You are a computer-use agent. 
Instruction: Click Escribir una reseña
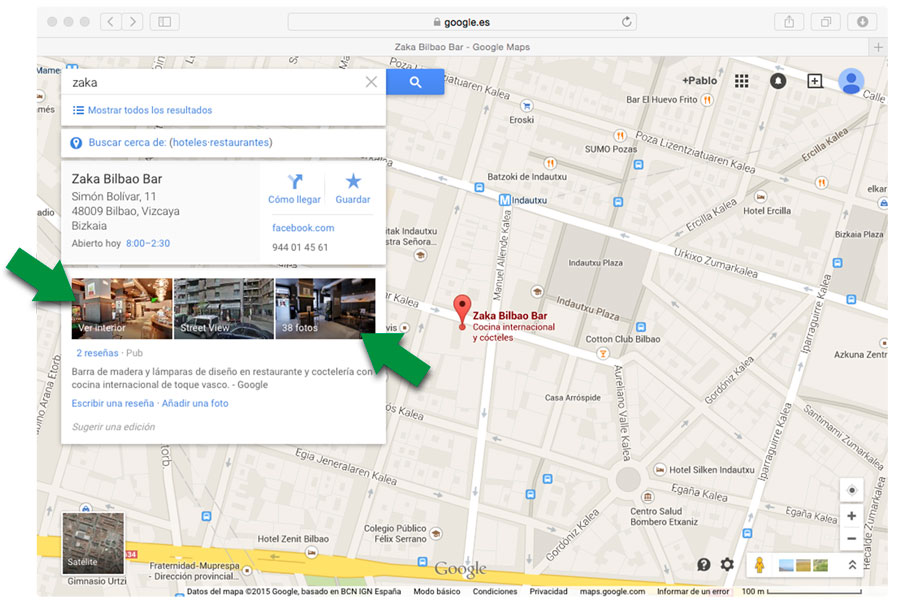[112, 404]
